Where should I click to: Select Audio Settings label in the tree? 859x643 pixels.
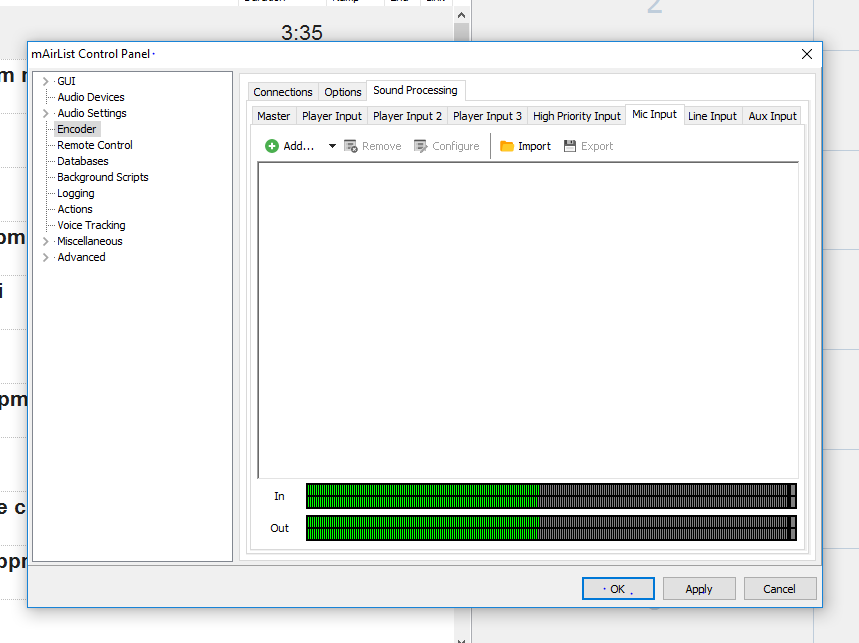tap(92, 113)
